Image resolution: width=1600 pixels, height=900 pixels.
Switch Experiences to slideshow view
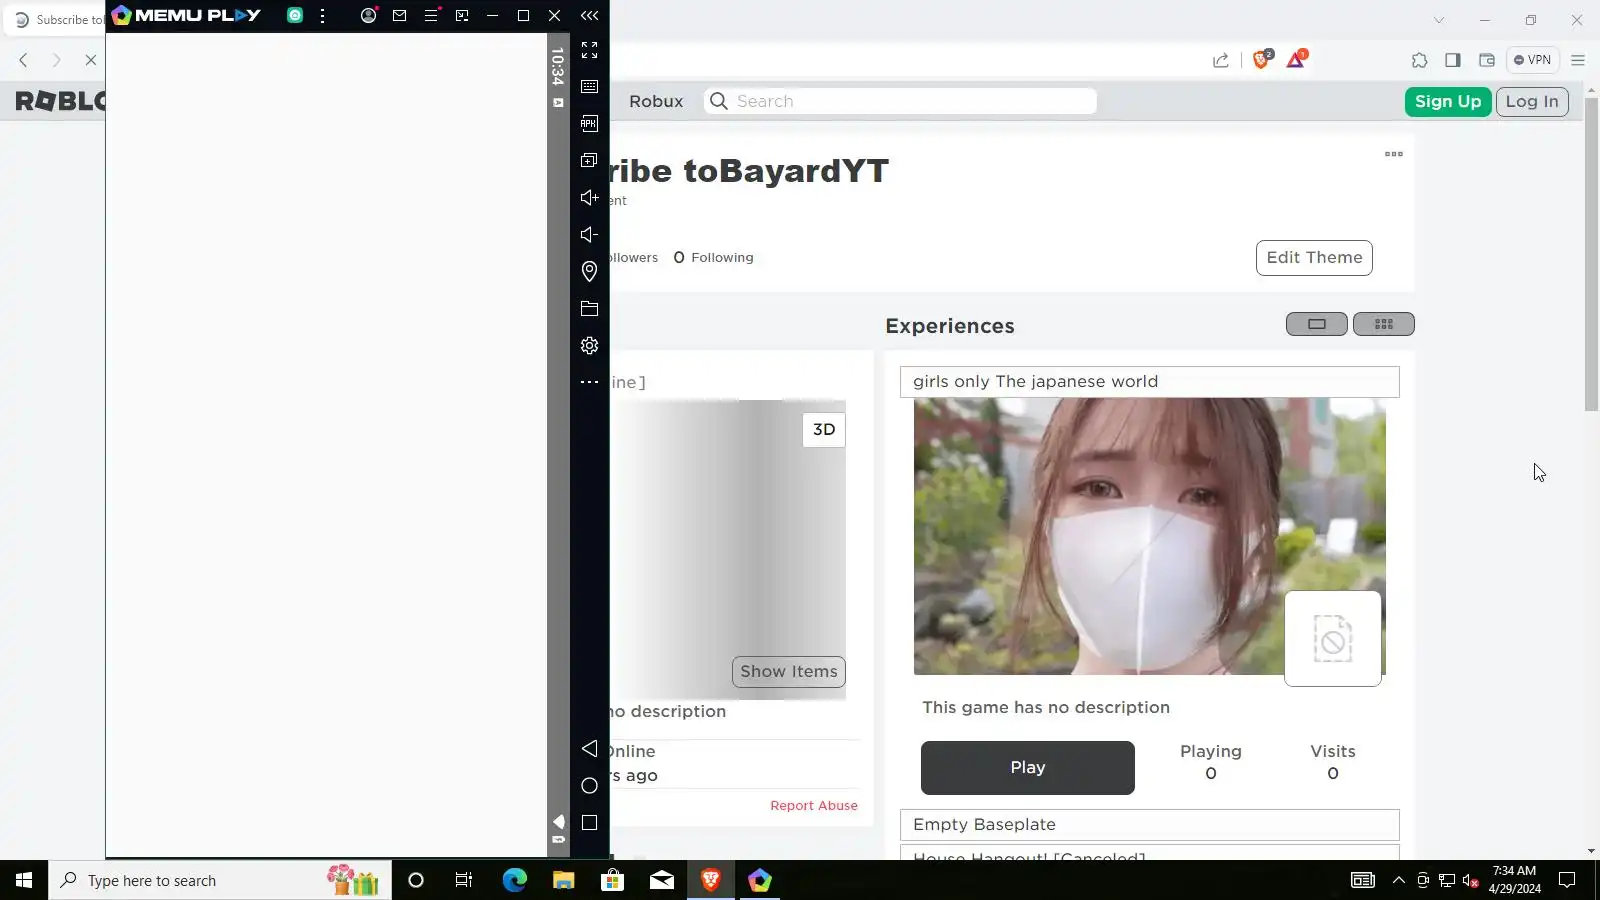pyautogui.click(x=1316, y=324)
